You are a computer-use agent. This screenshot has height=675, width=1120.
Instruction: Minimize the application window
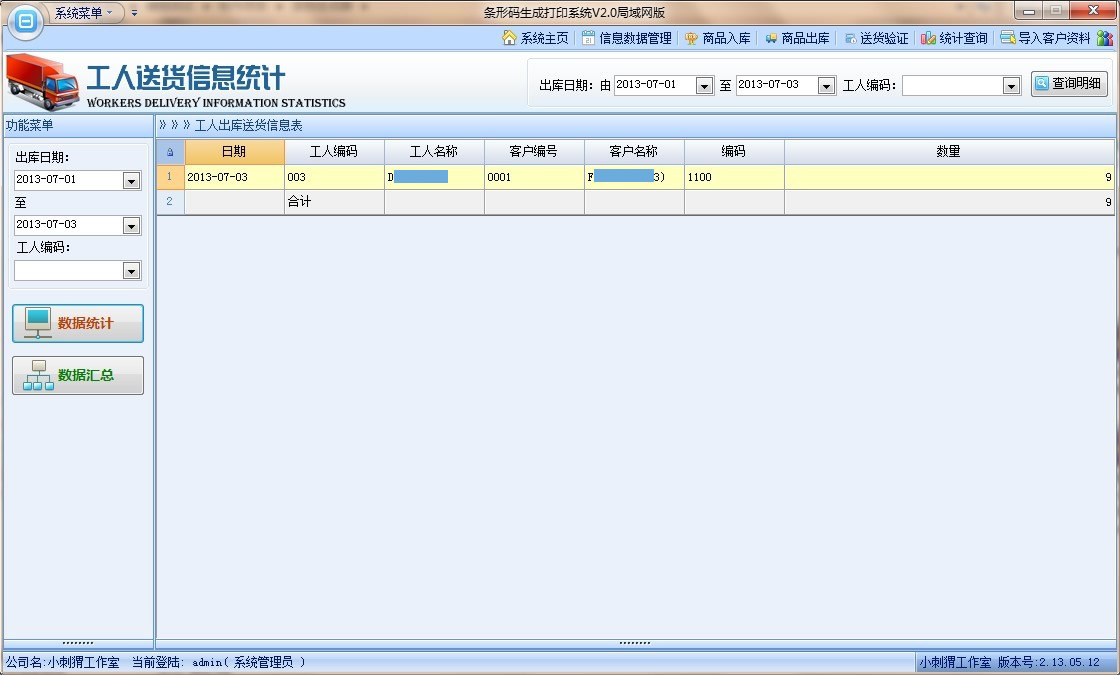1029,11
